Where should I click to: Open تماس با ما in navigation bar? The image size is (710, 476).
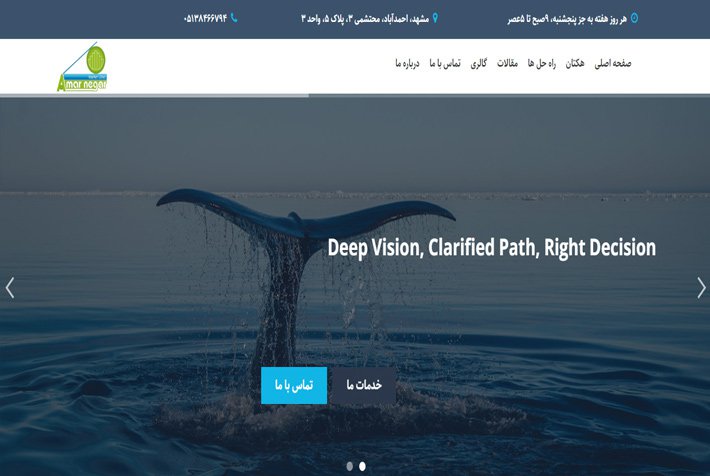tap(445, 63)
